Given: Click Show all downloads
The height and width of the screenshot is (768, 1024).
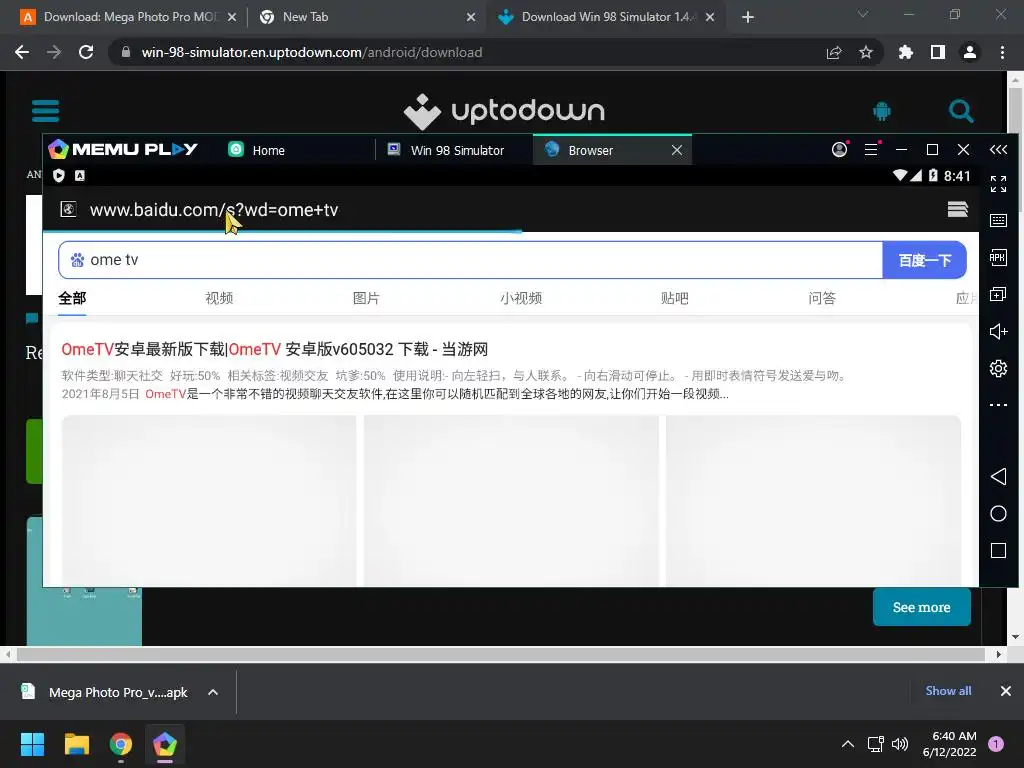Looking at the screenshot, I should point(948,691).
